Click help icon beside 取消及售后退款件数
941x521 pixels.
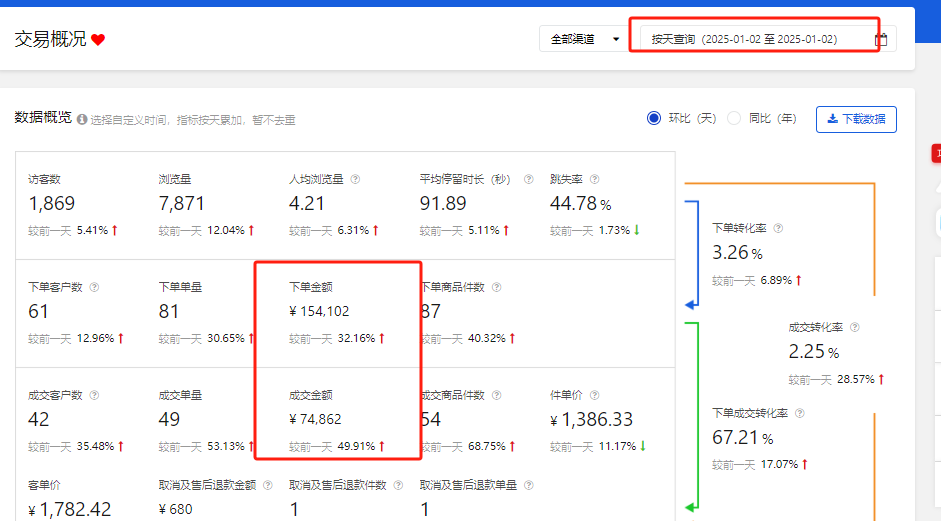click(x=398, y=485)
